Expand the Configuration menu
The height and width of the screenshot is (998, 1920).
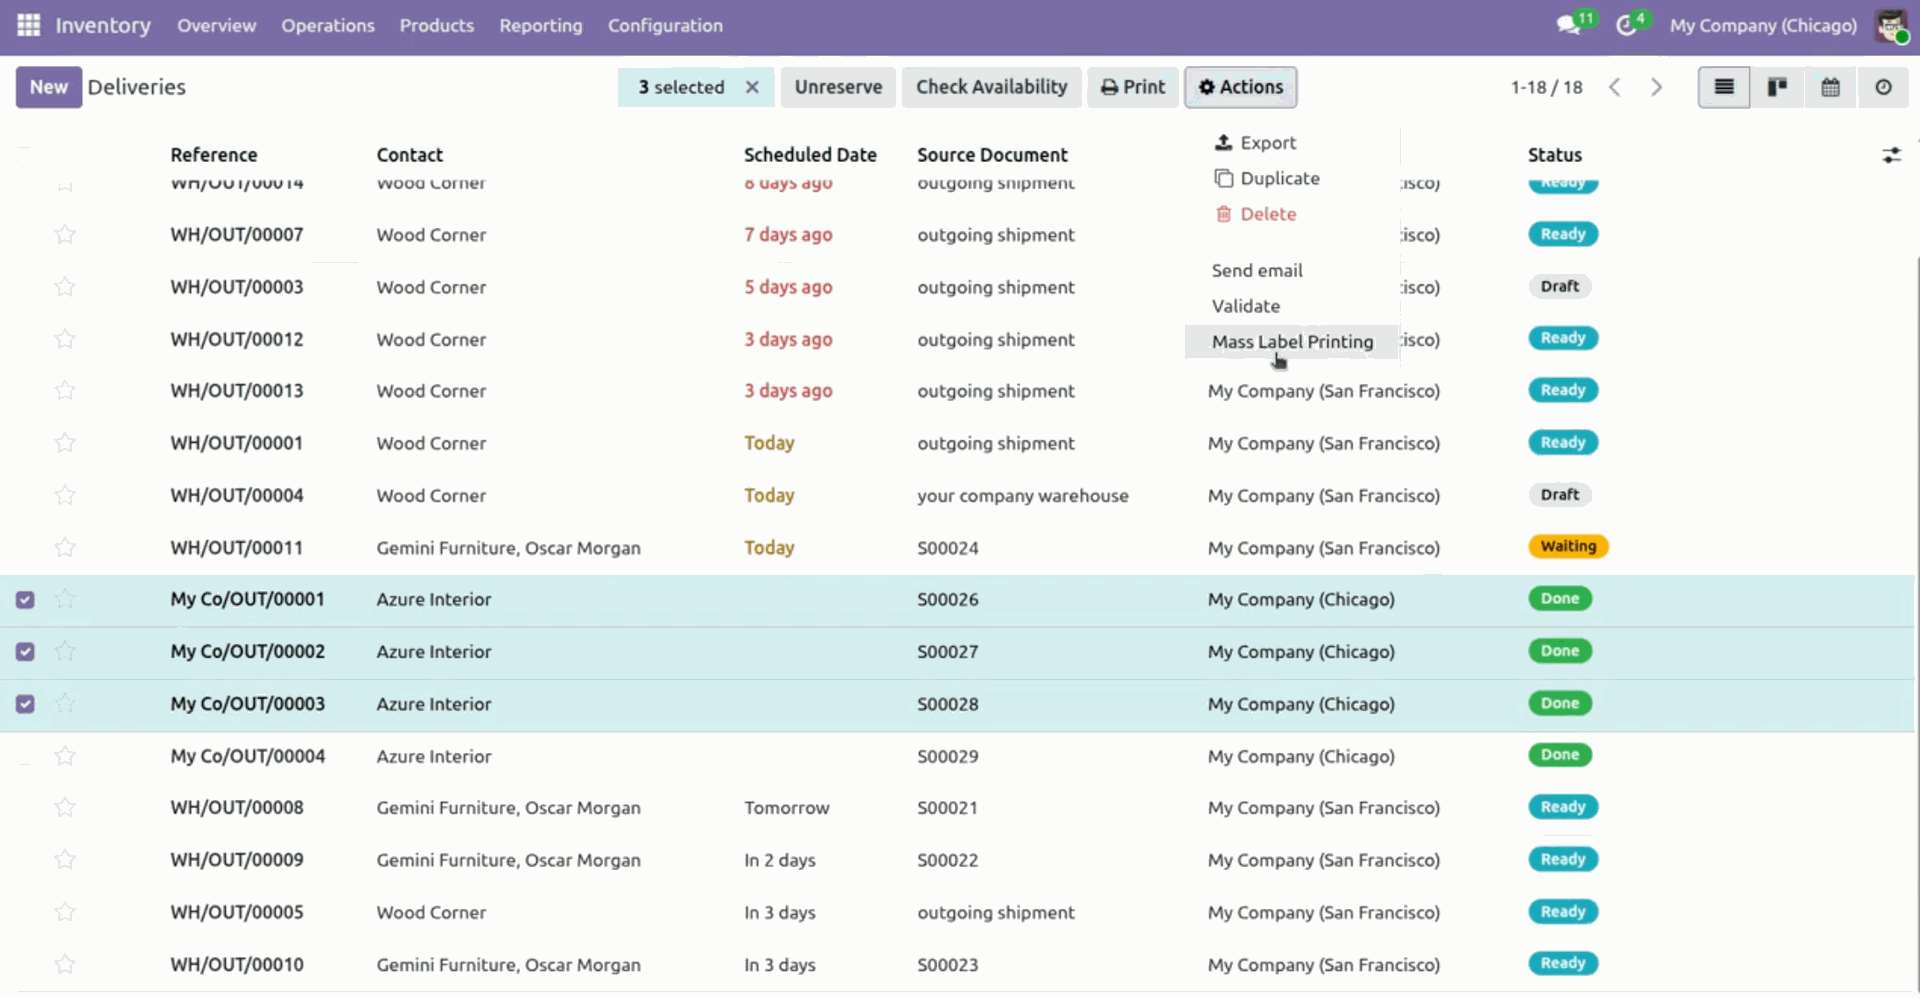[x=664, y=25]
